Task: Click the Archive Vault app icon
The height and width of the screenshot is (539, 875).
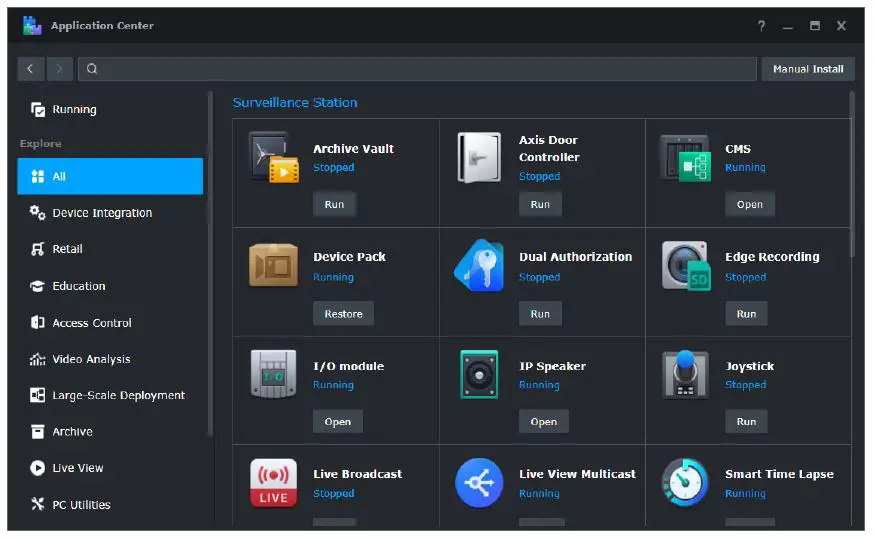Action: click(x=273, y=157)
